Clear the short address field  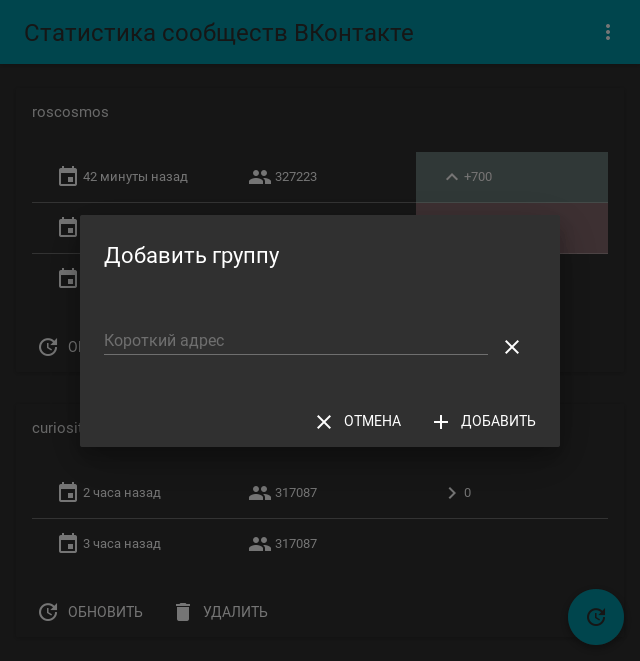click(x=511, y=347)
